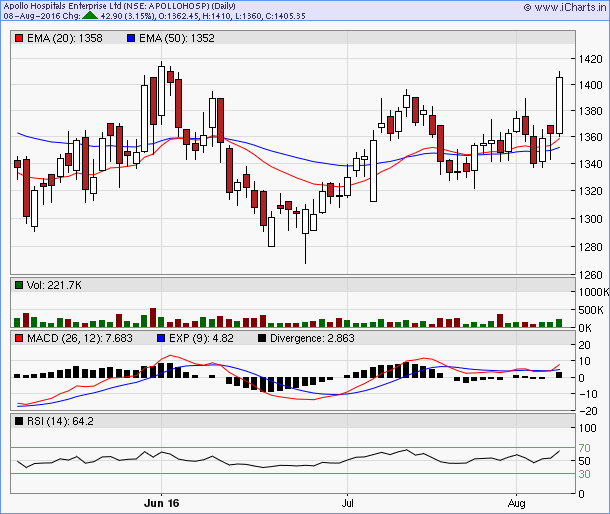610x514 pixels.
Task: Click the red 30 RSI oversold label
Action: (584, 474)
